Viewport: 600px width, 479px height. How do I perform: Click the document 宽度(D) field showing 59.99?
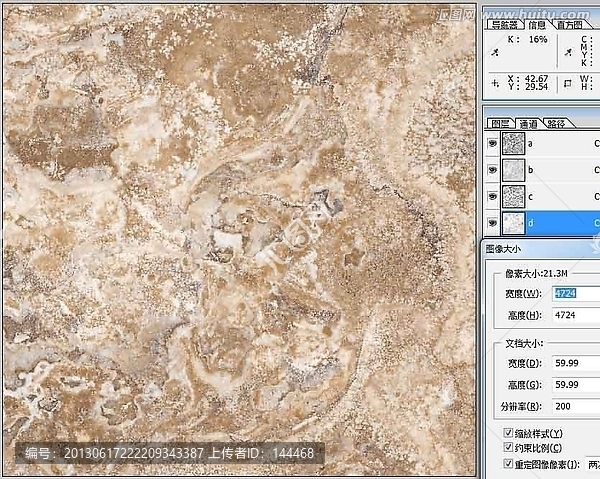tap(576, 363)
